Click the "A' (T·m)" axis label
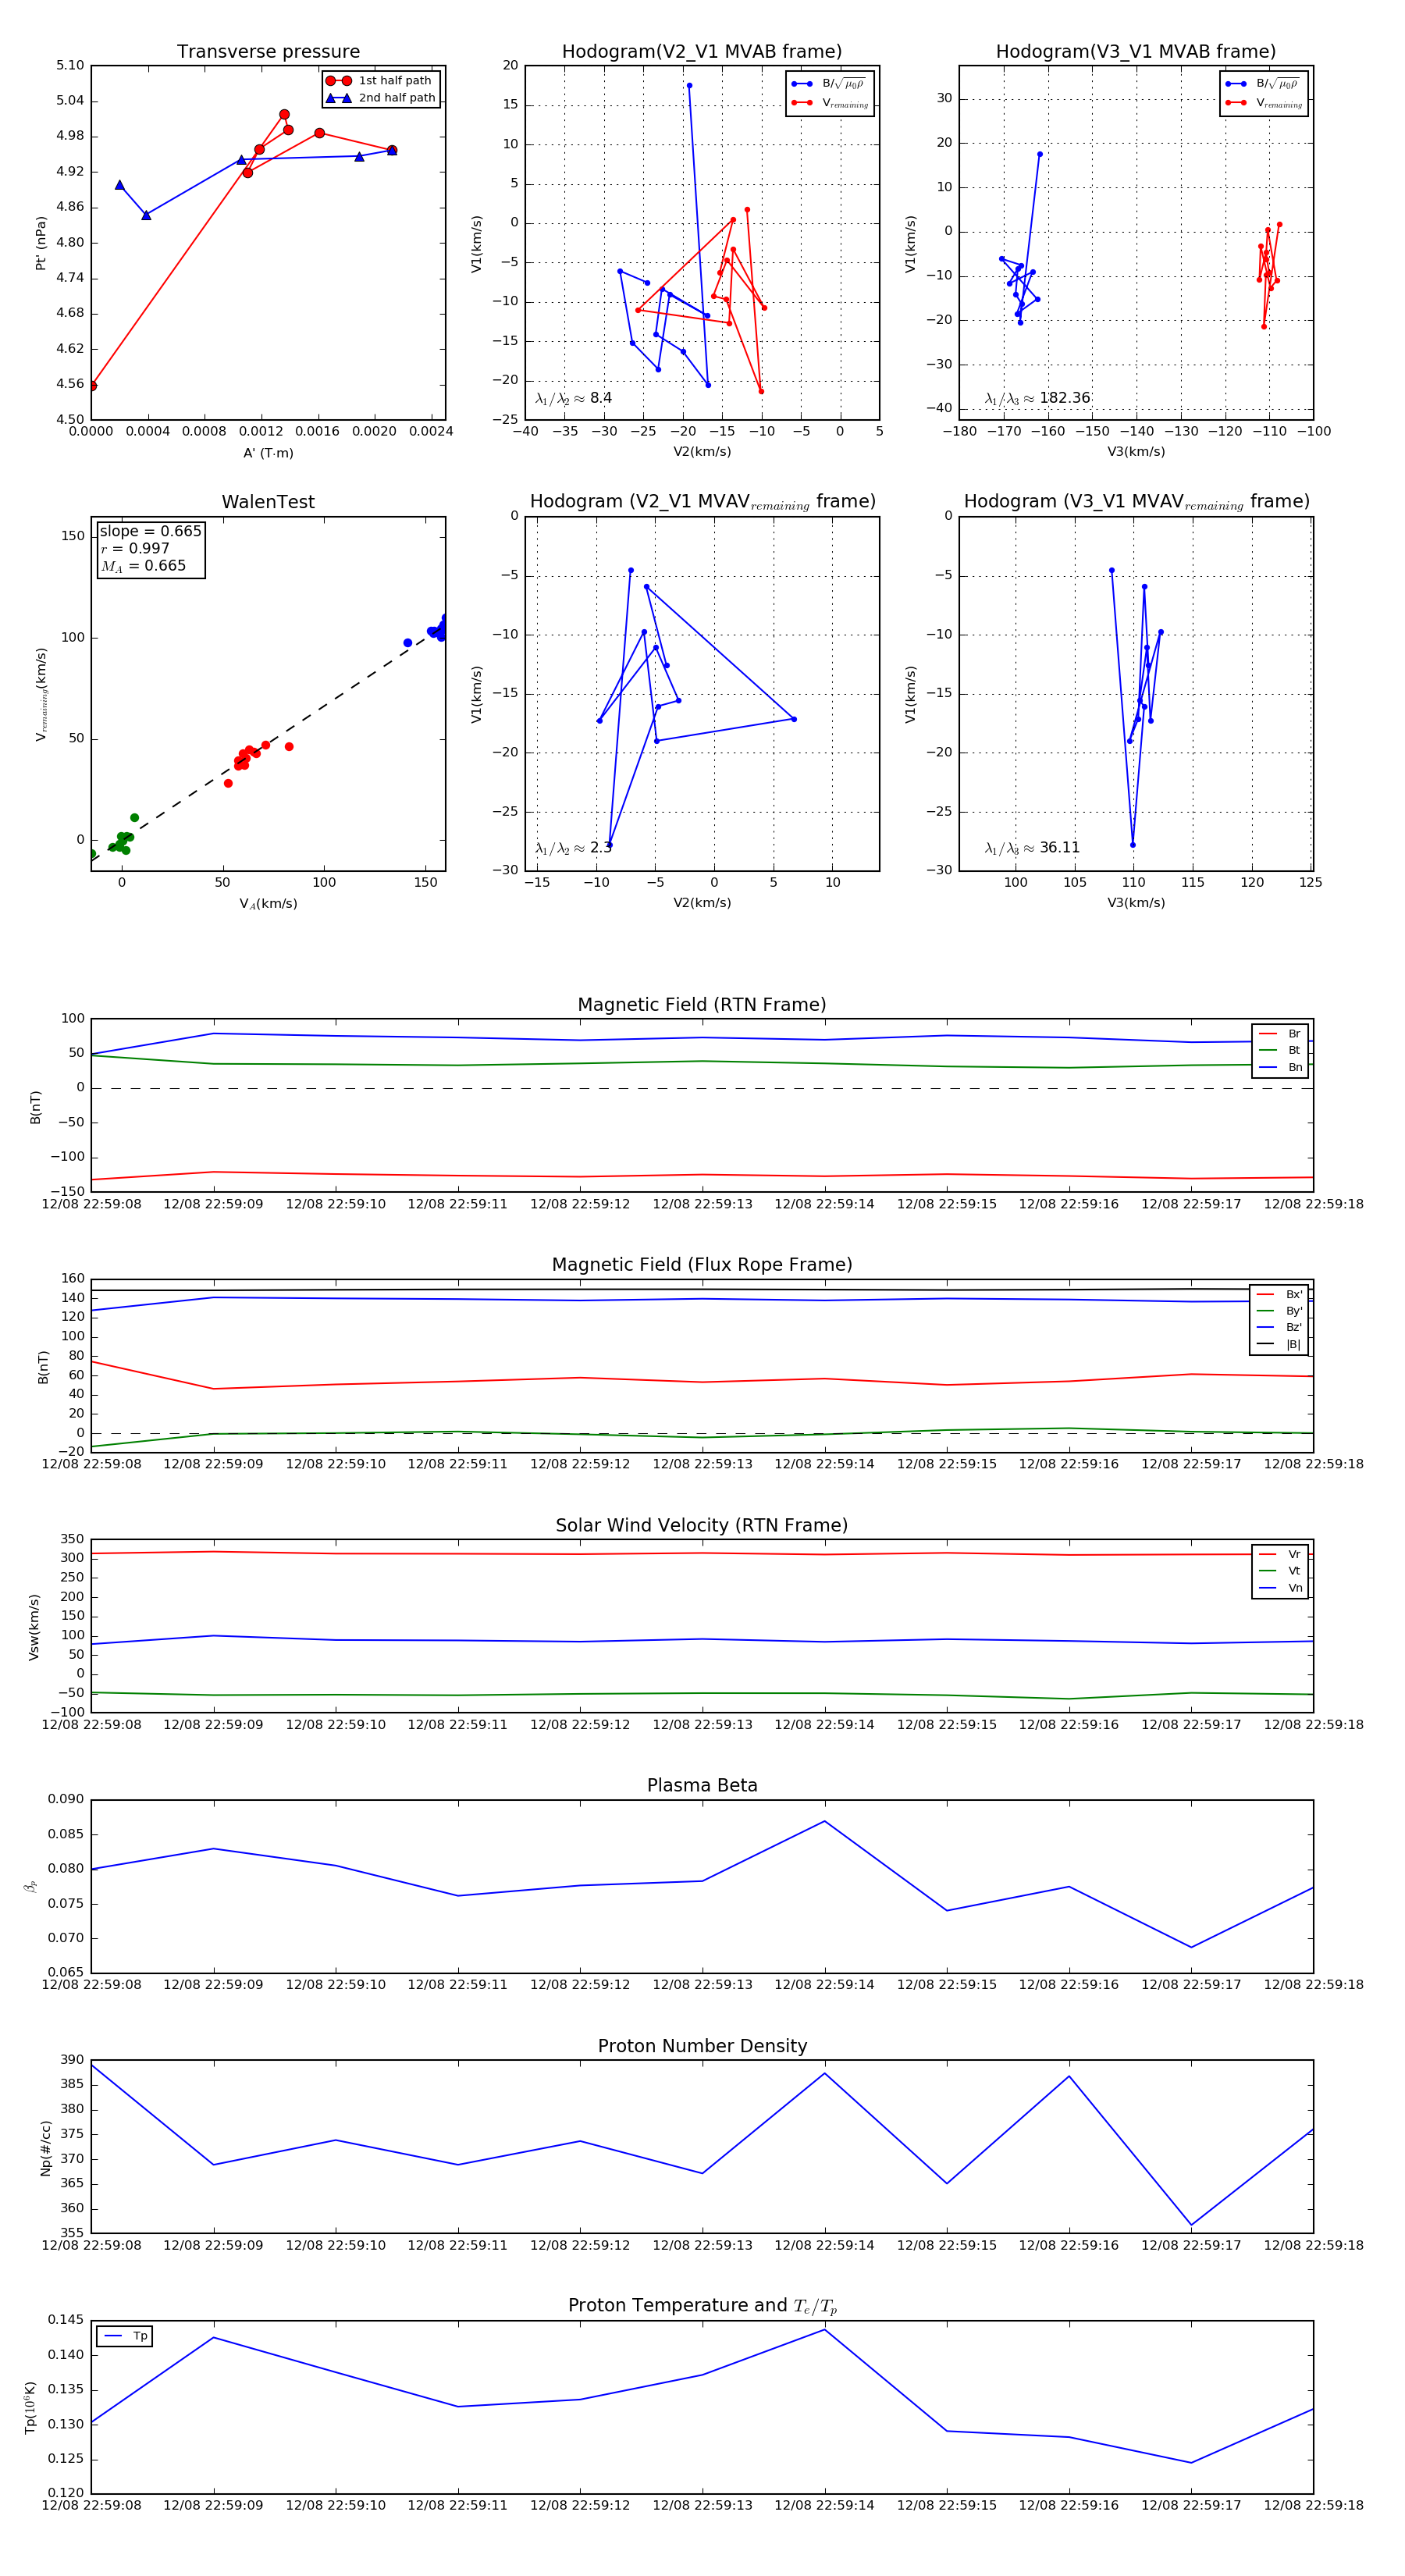Image resolution: width=1405 pixels, height=2576 pixels. click(268, 453)
